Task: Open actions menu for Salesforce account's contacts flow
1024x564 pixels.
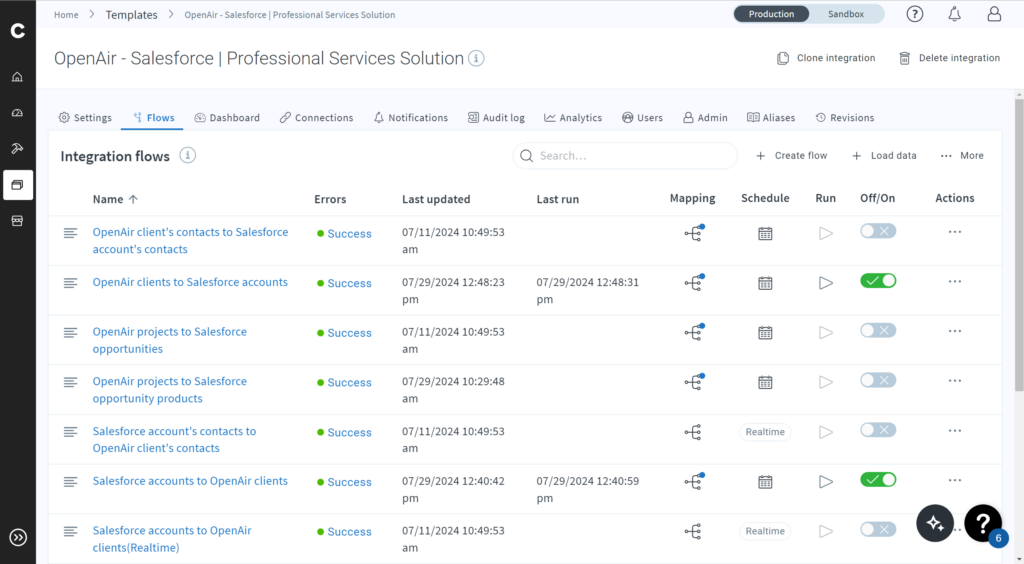Action: tap(954, 430)
